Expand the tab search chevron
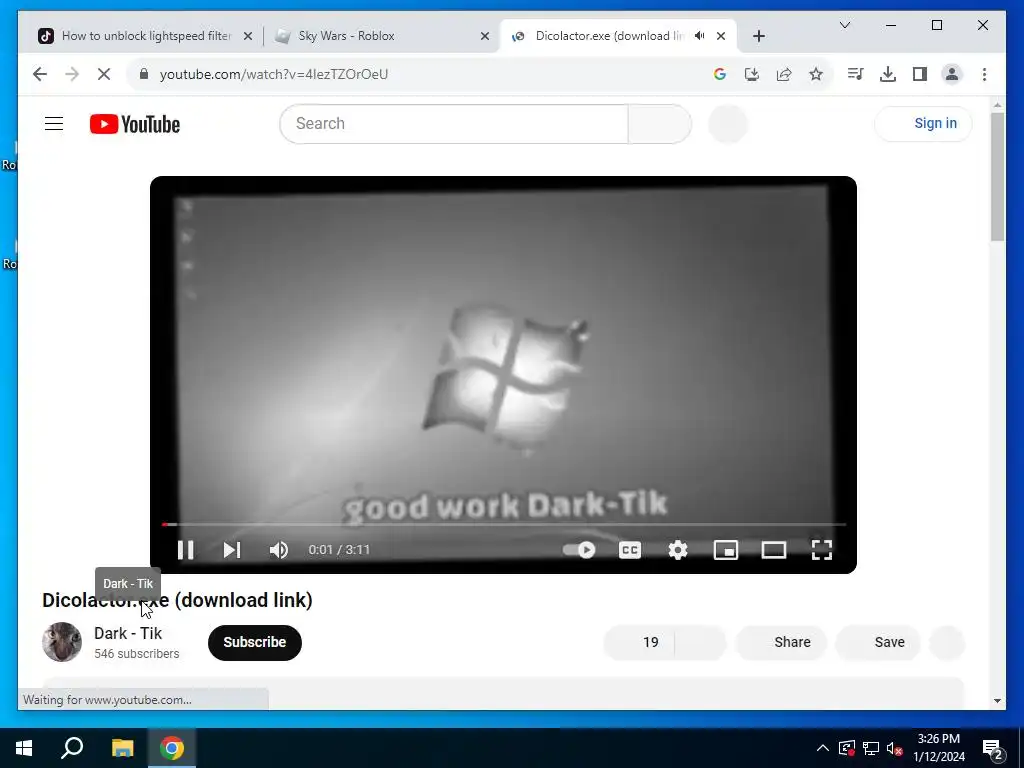The width and height of the screenshot is (1024, 768). pos(844,25)
